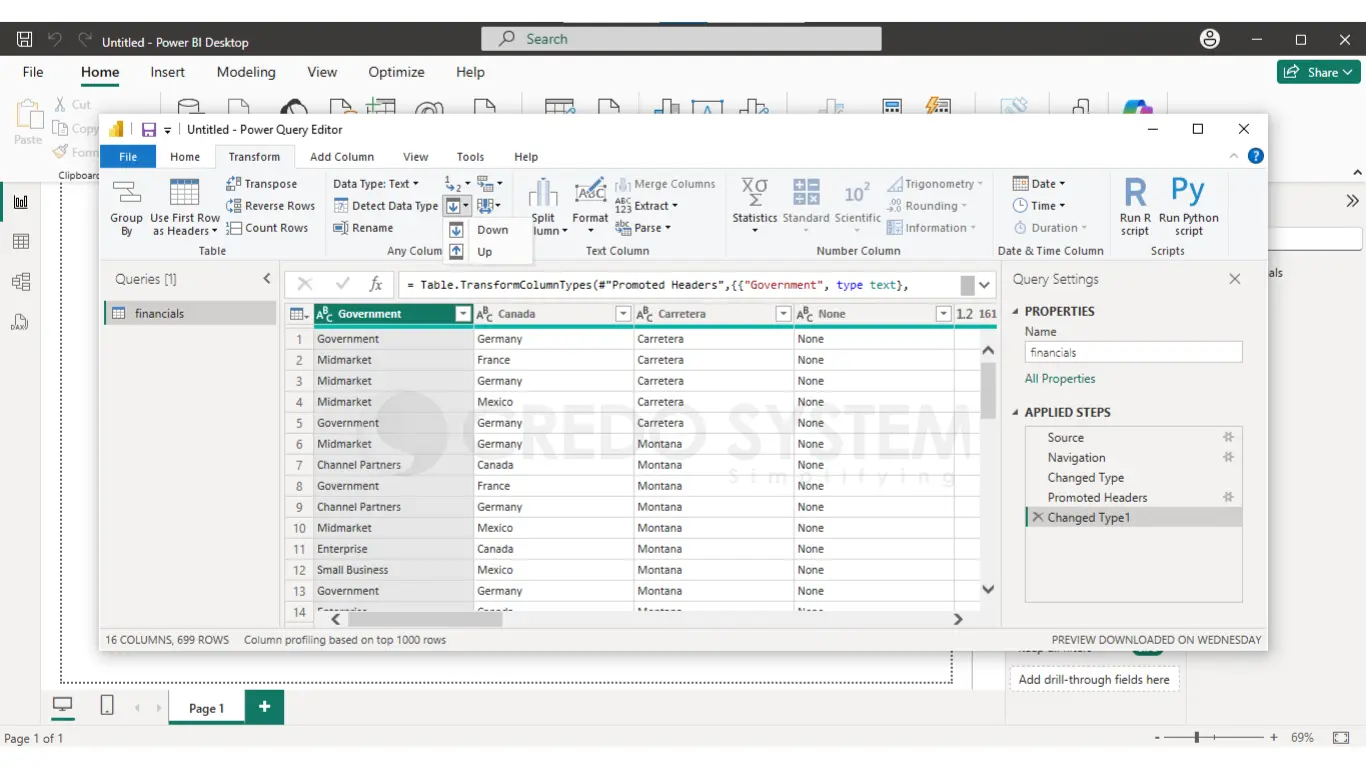Click Rename in the Any Column group
Viewport: 1366px width, 768px height.
click(x=363, y=228)
